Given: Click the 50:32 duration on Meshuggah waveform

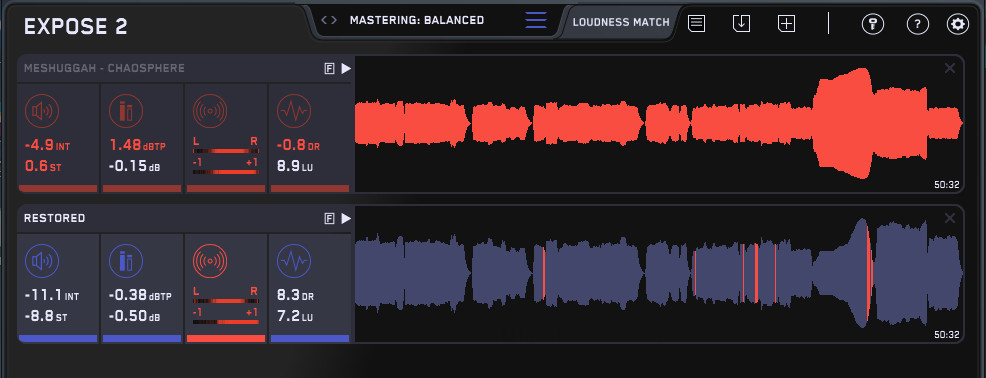Looking at the screenshot, I should (946, 185).
